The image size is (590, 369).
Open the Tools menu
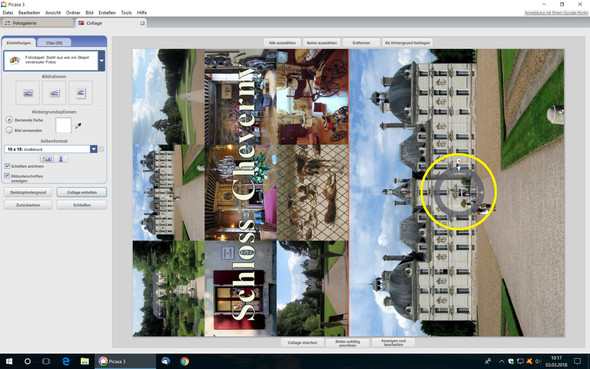[x=126, y=13]
